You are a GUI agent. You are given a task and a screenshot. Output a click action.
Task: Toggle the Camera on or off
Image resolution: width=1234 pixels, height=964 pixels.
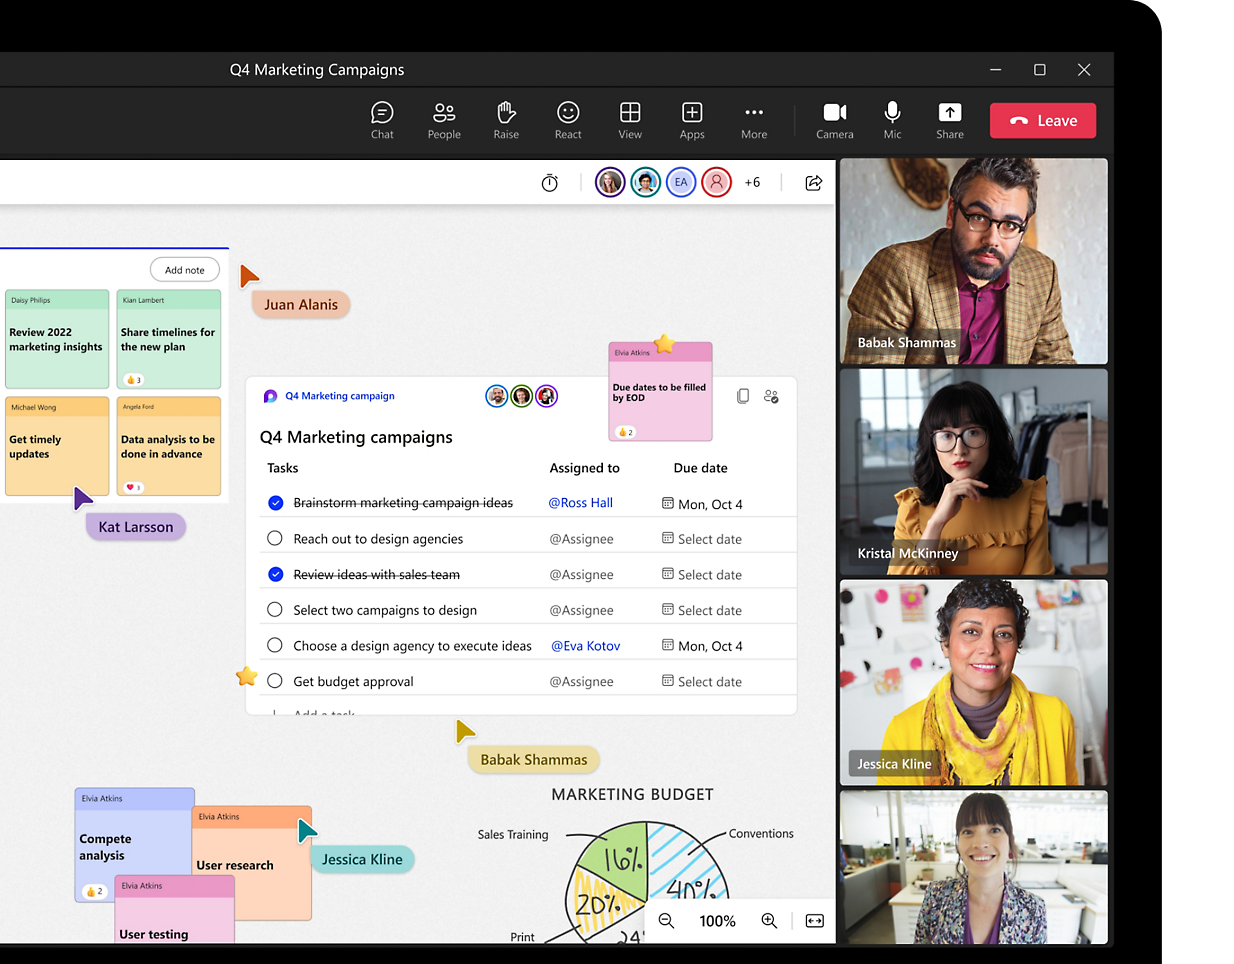835,120
